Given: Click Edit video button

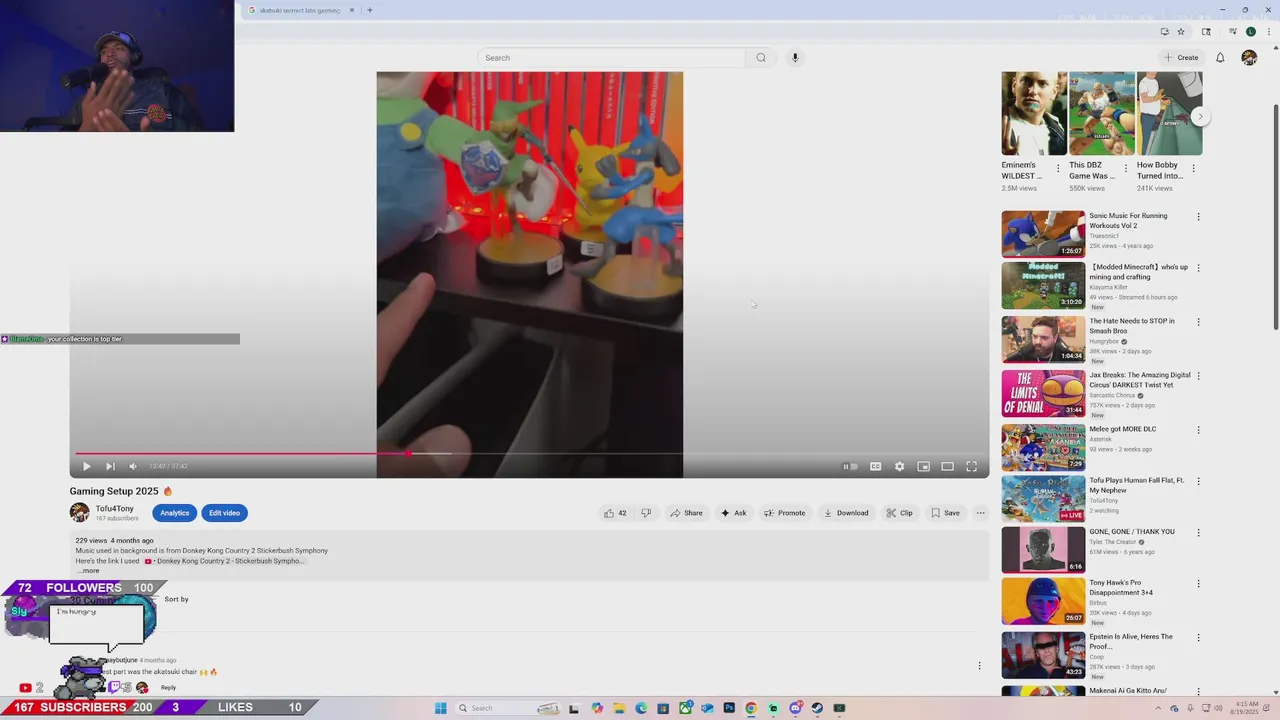Looking at the screenshot, I should tap(224, 513).
